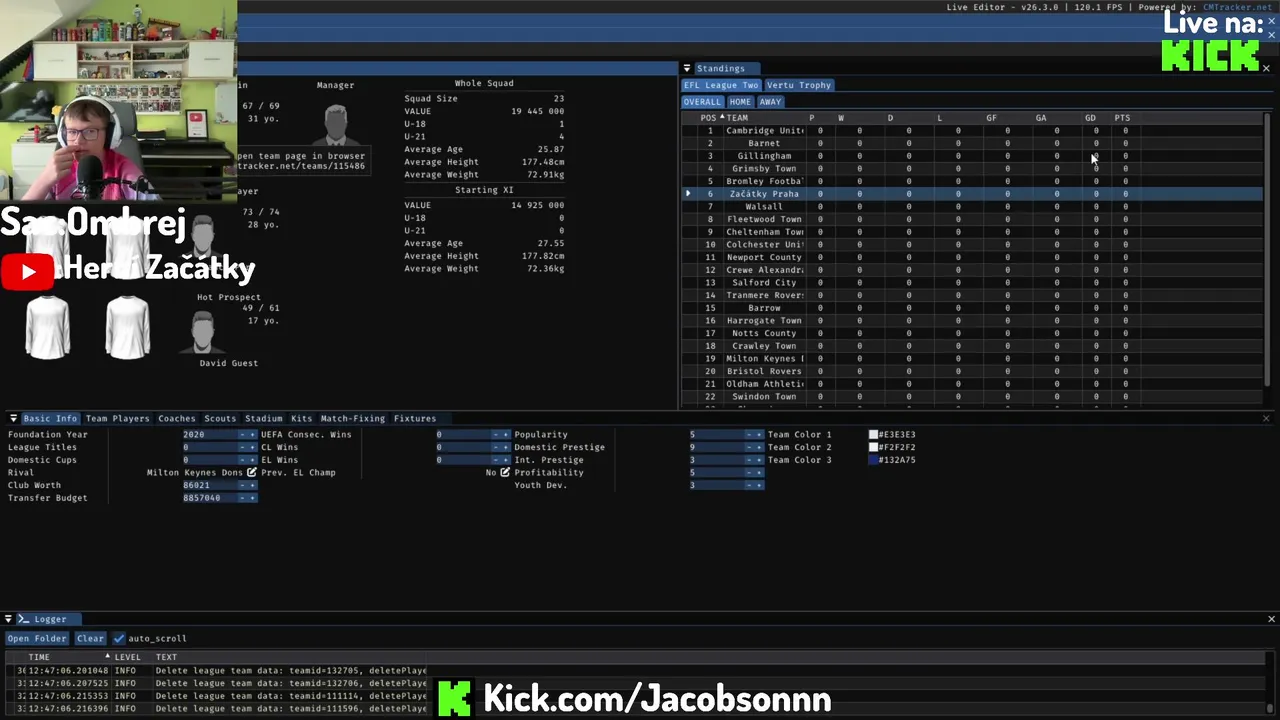Viewport: 1280px width, 720px height.
Task: Increase Club Worth with plus button
Action: [x=252, y=485]
